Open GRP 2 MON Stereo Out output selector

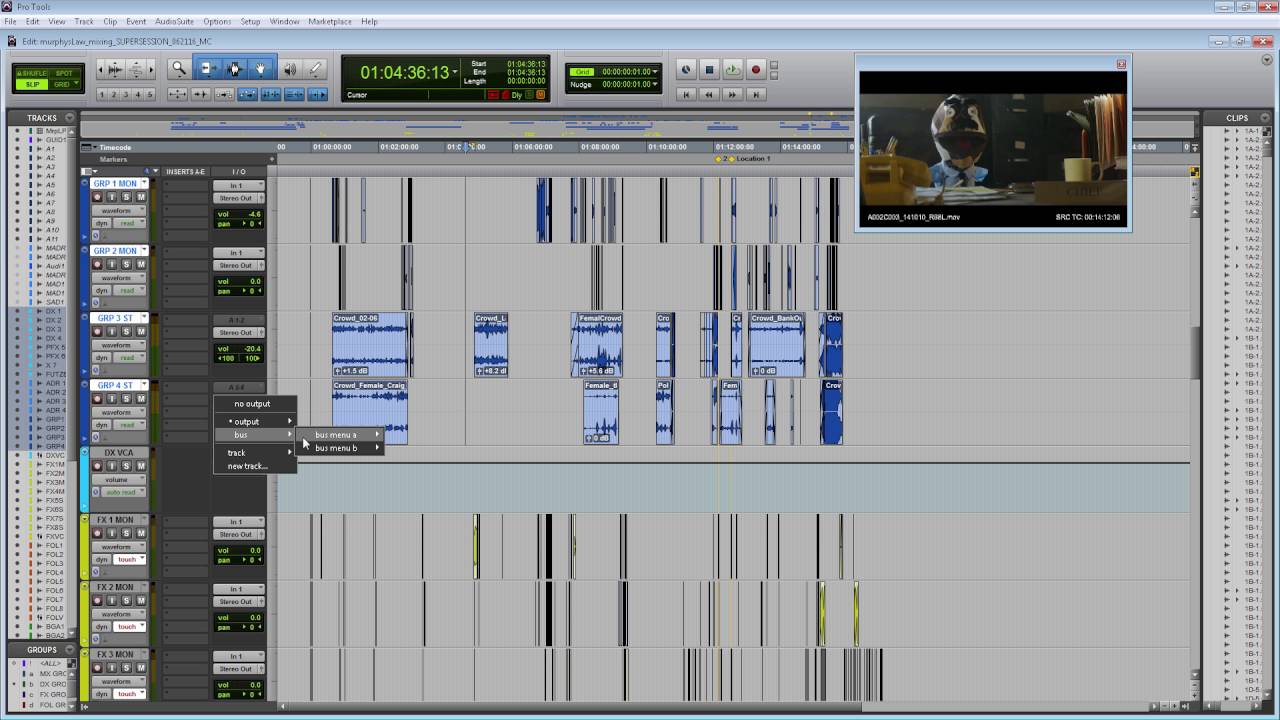pos(239,265)
